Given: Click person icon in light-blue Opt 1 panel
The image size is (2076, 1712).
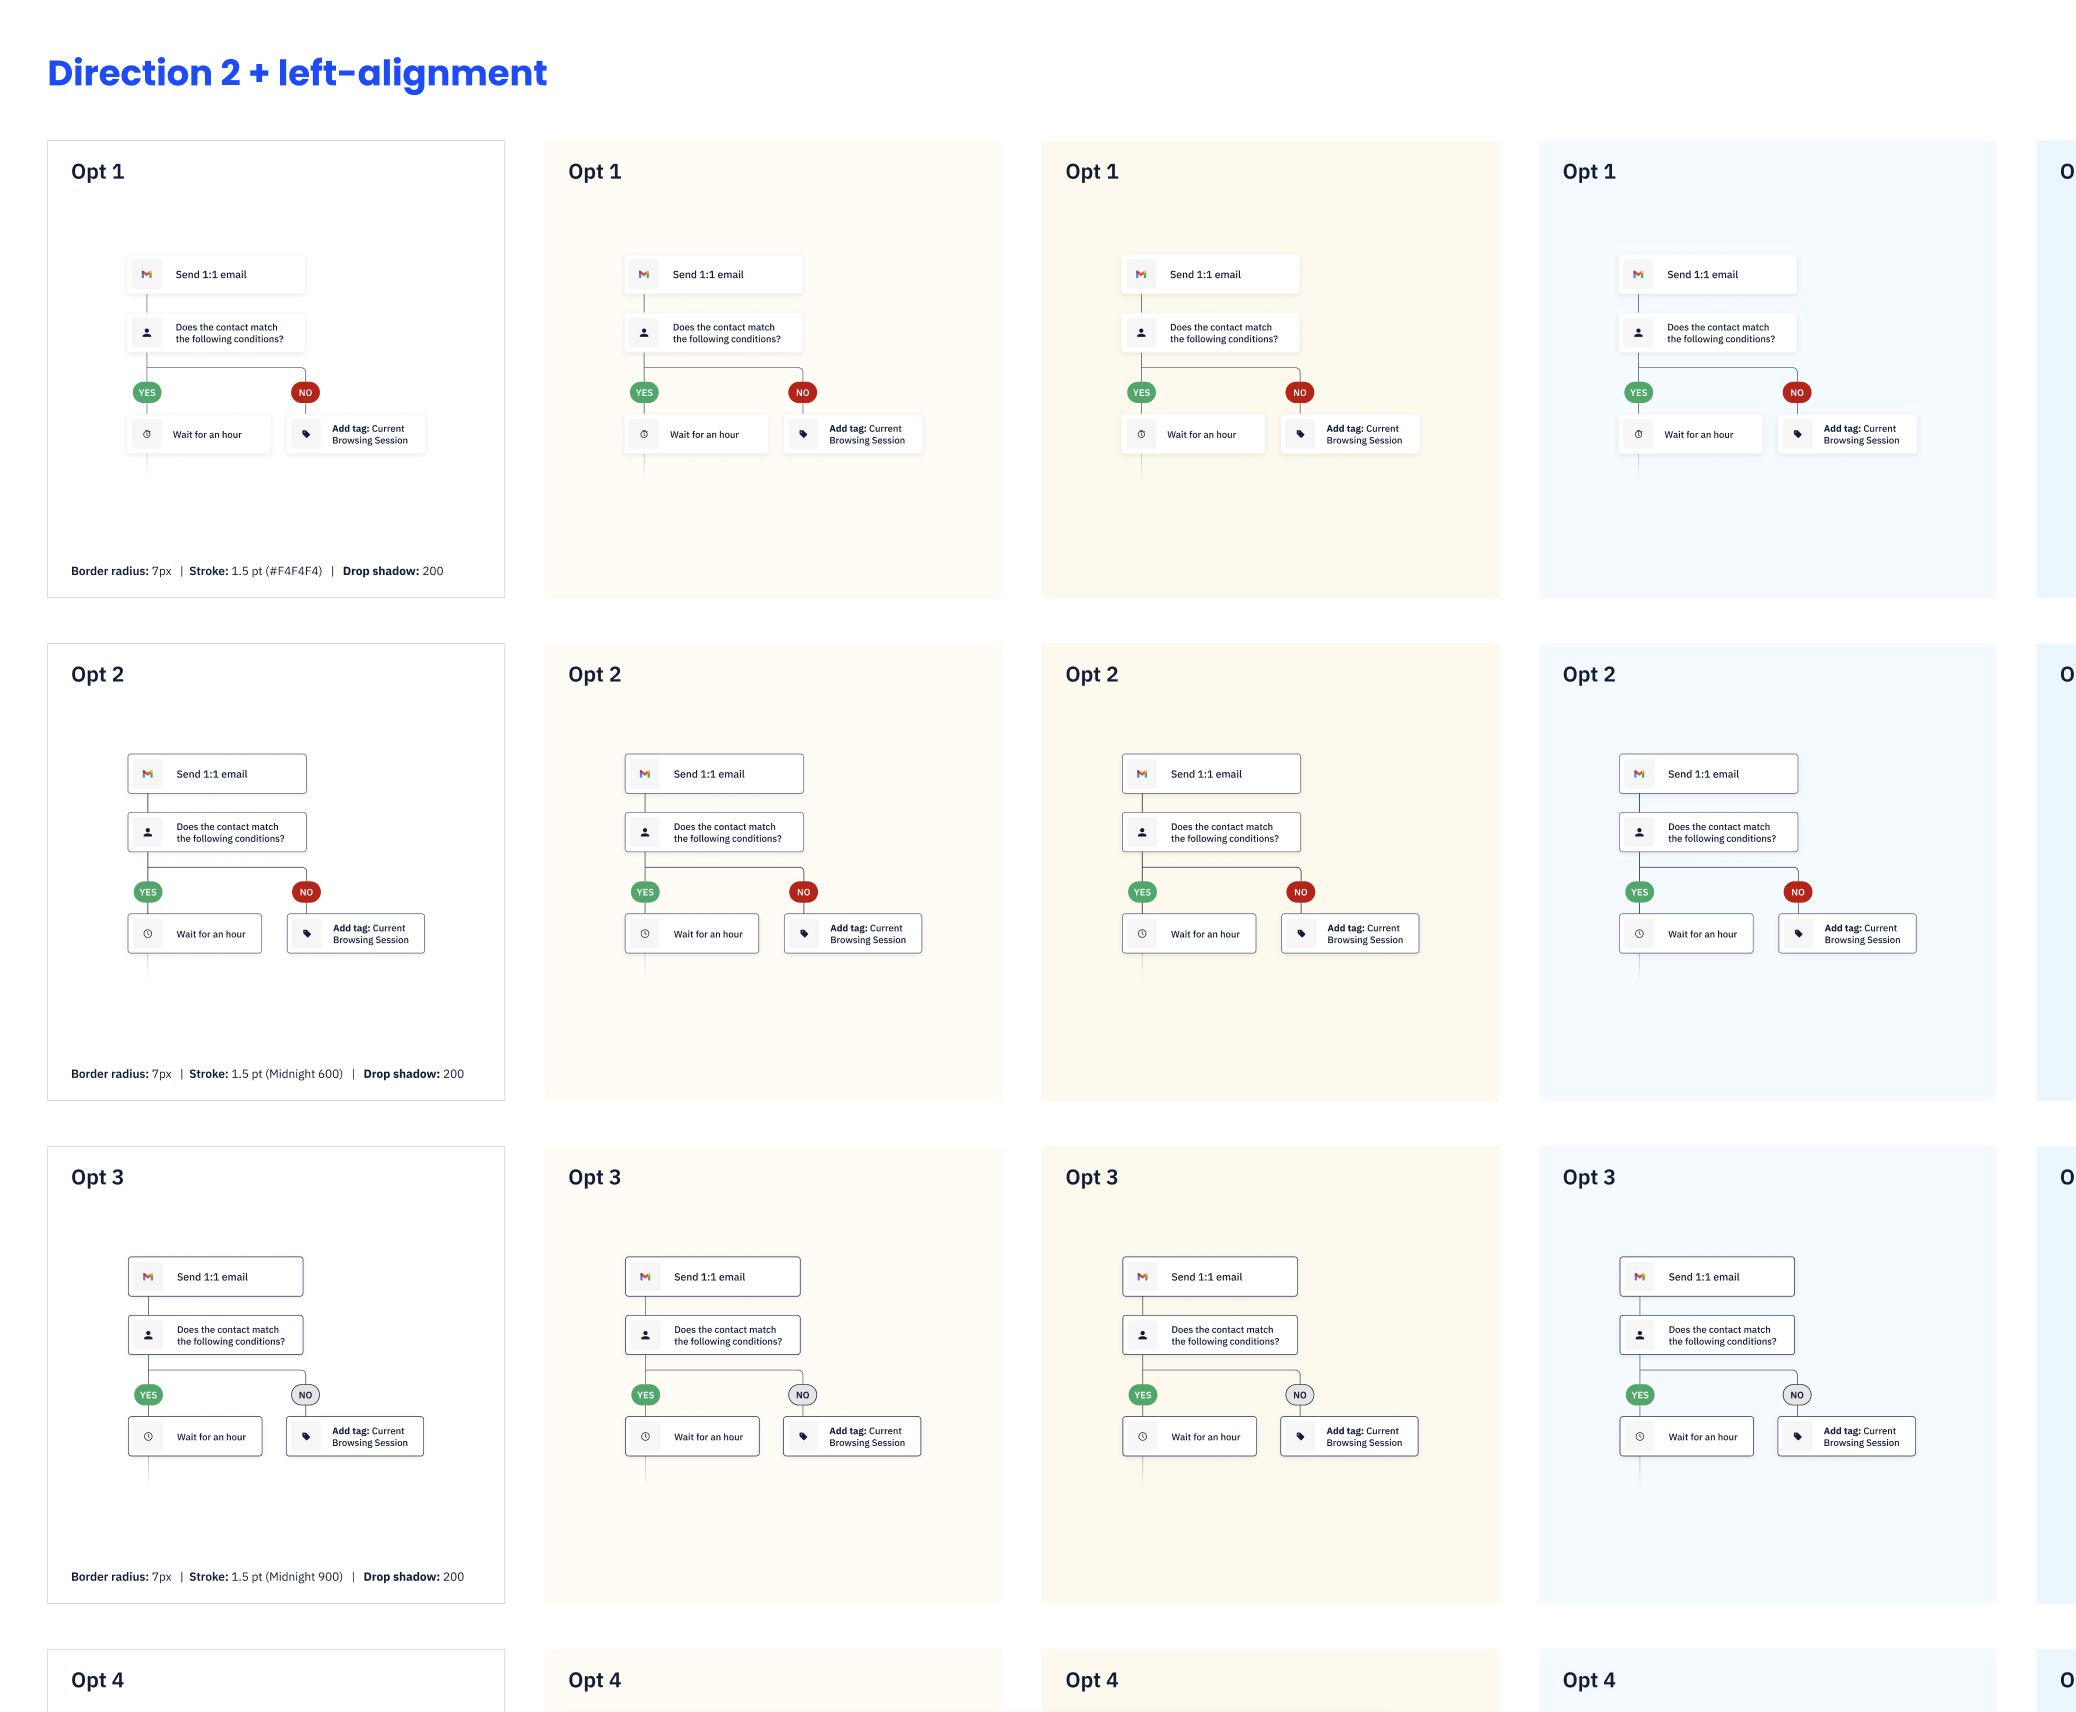Looking at the screenshot, I should pyautogui.click(x=1638, y=333).
